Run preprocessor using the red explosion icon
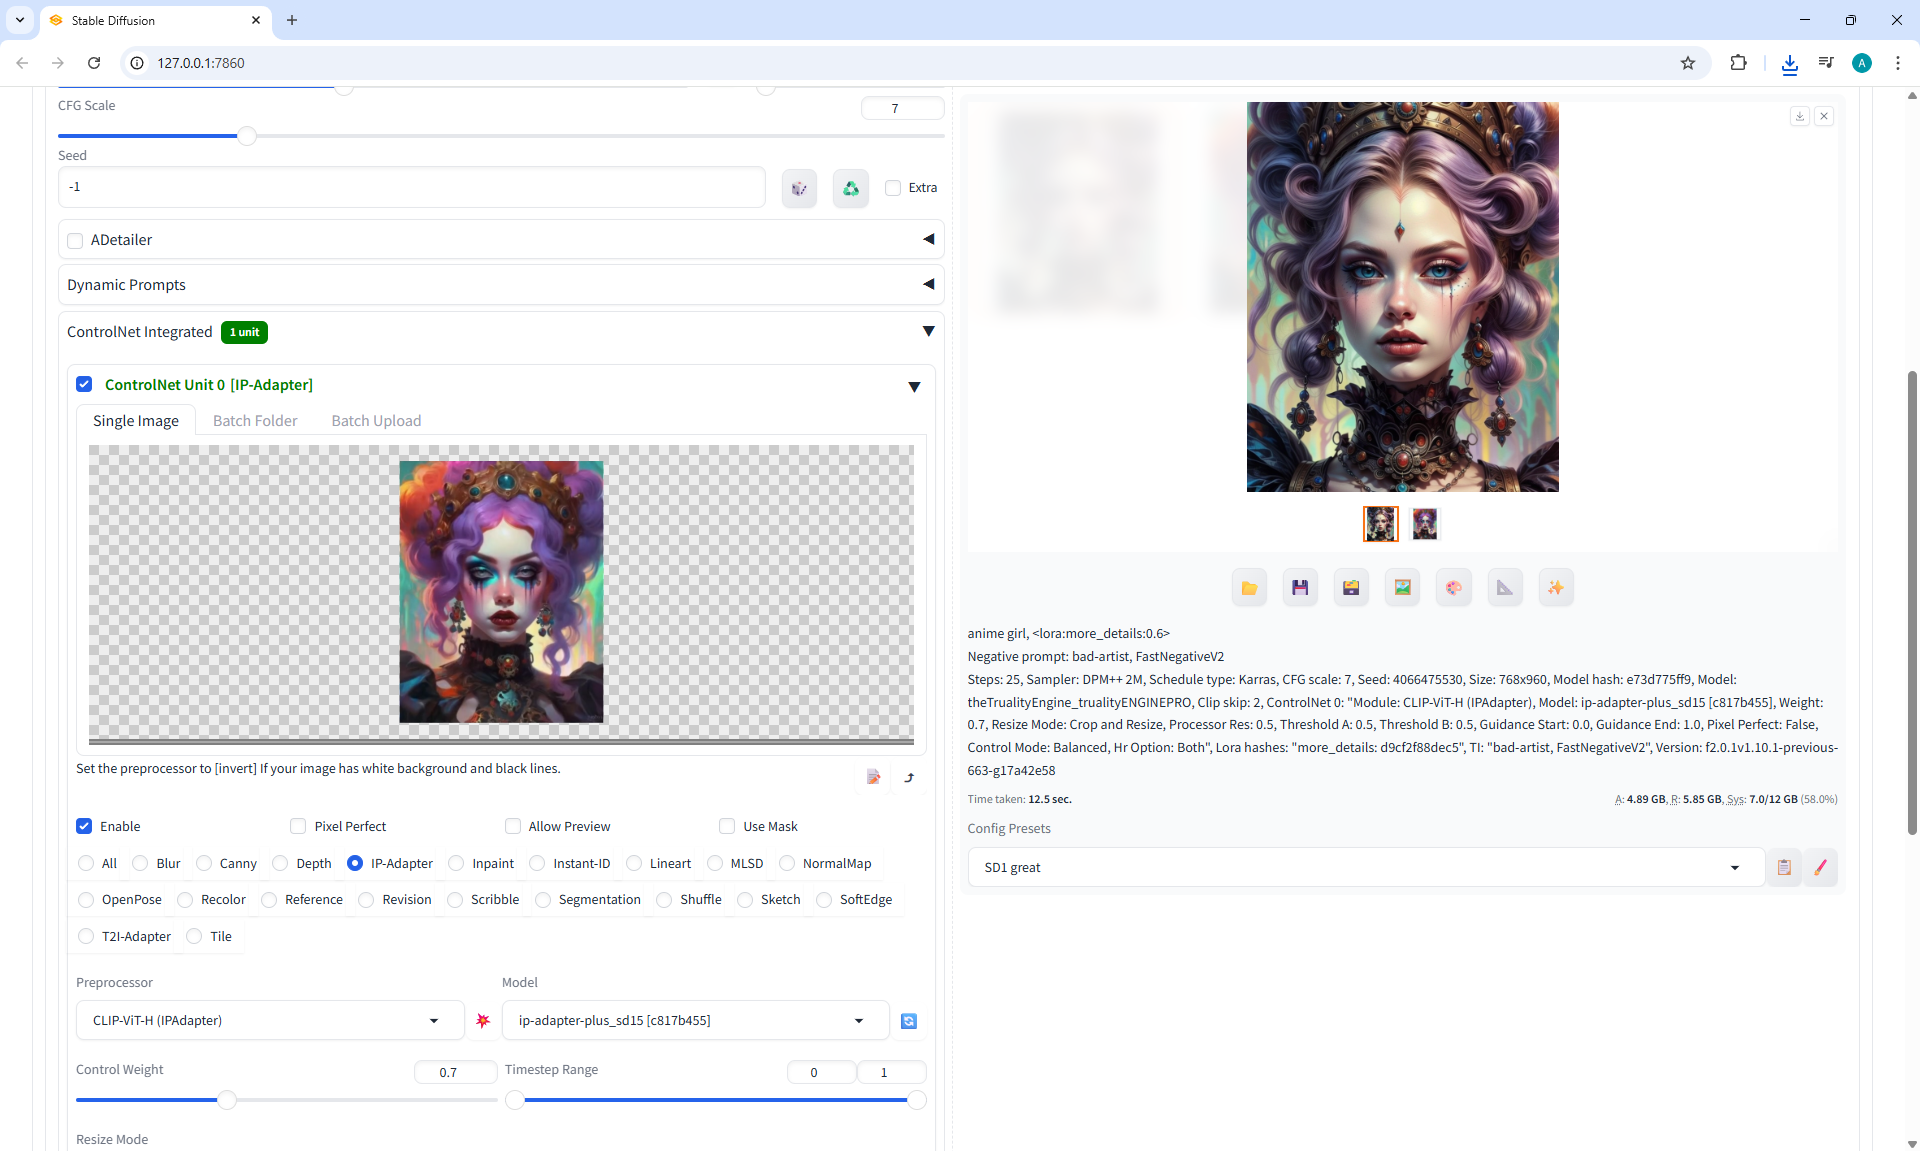The image size is (1920, 1151). 483,1021
